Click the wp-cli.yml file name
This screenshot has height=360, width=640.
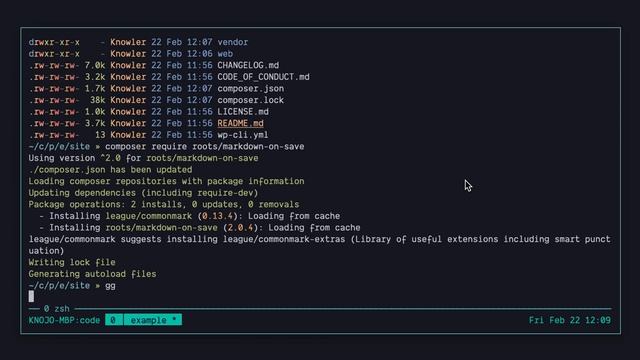point(243,135)
